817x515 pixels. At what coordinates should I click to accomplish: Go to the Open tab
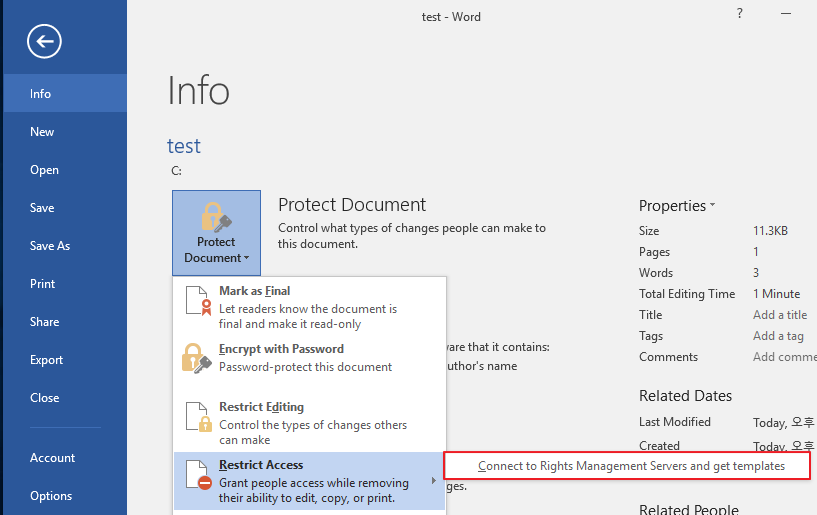(65, 169)
